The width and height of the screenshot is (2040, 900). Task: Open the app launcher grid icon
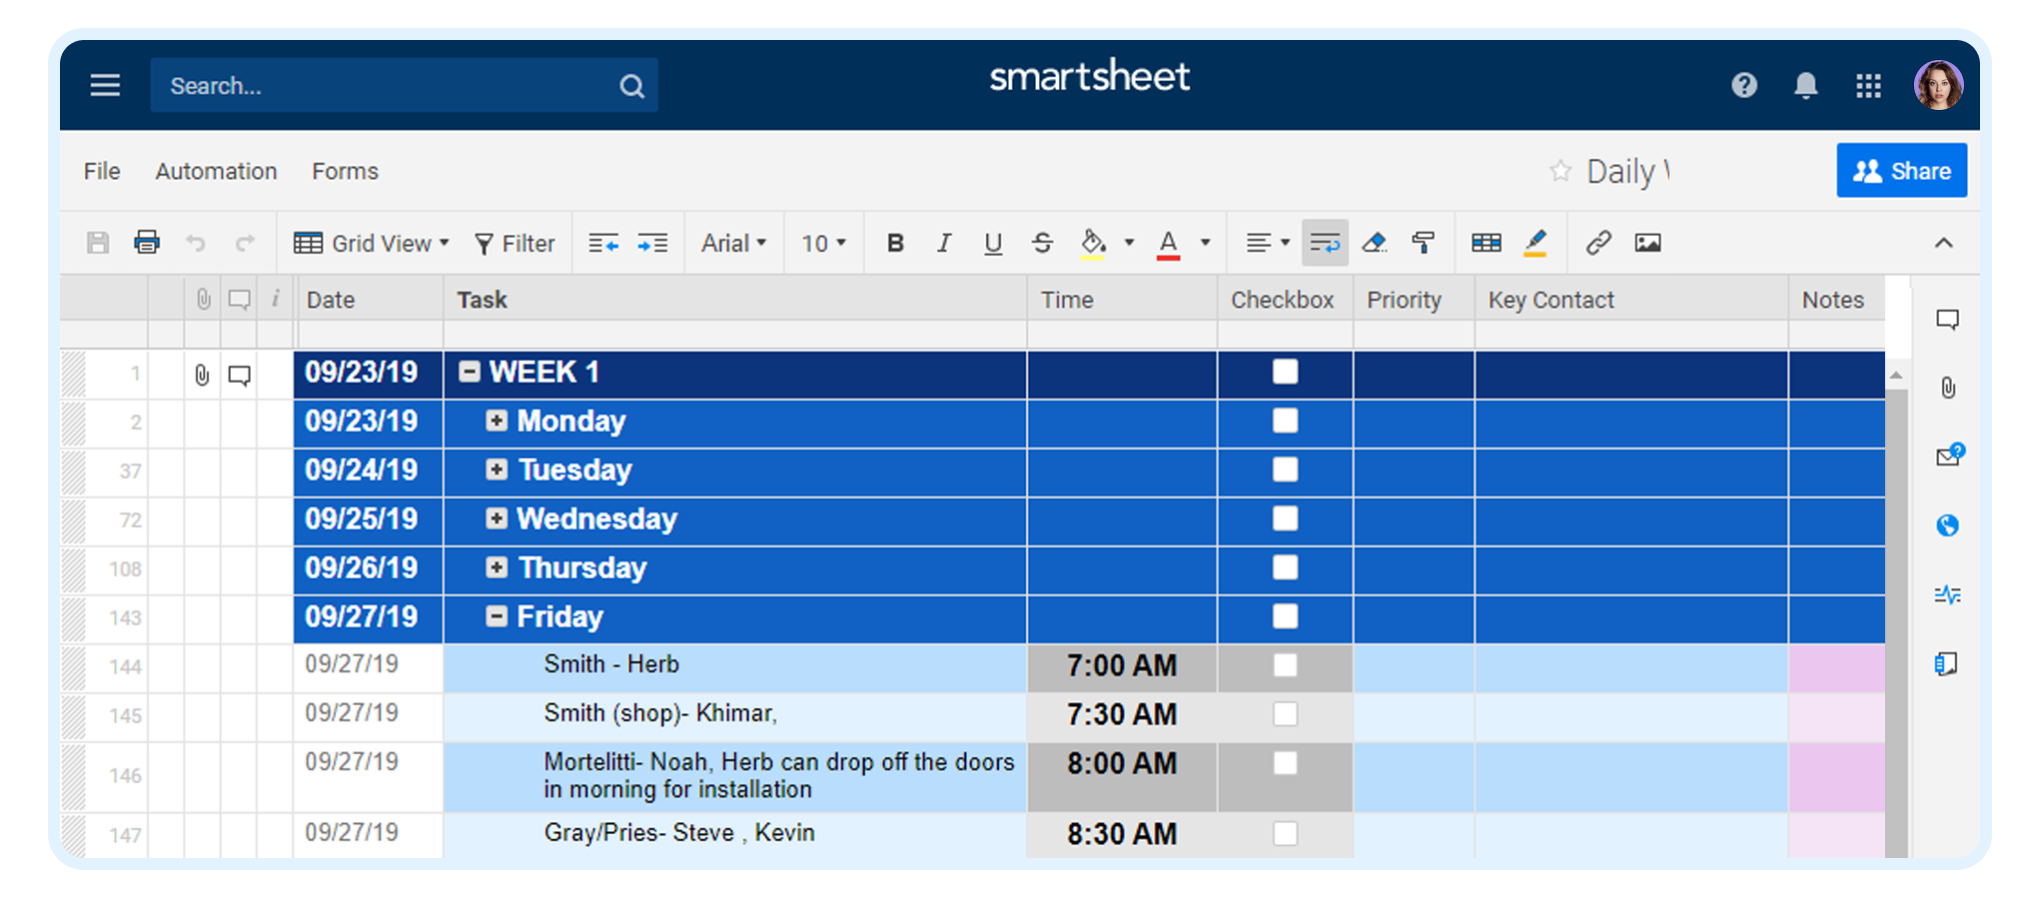point(1868,85)
